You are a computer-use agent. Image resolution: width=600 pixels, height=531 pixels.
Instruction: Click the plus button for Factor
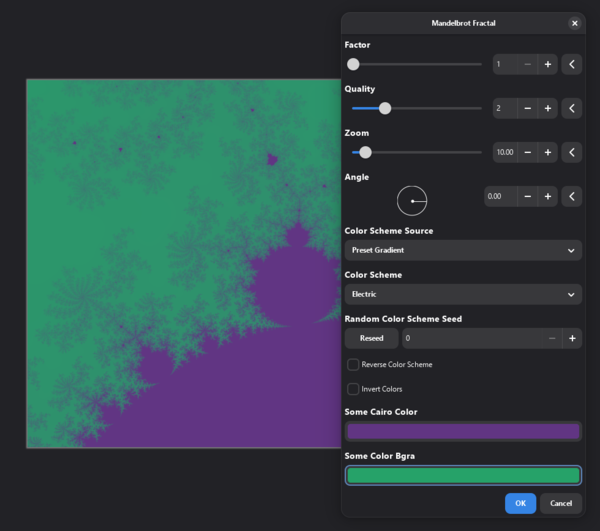548,64
